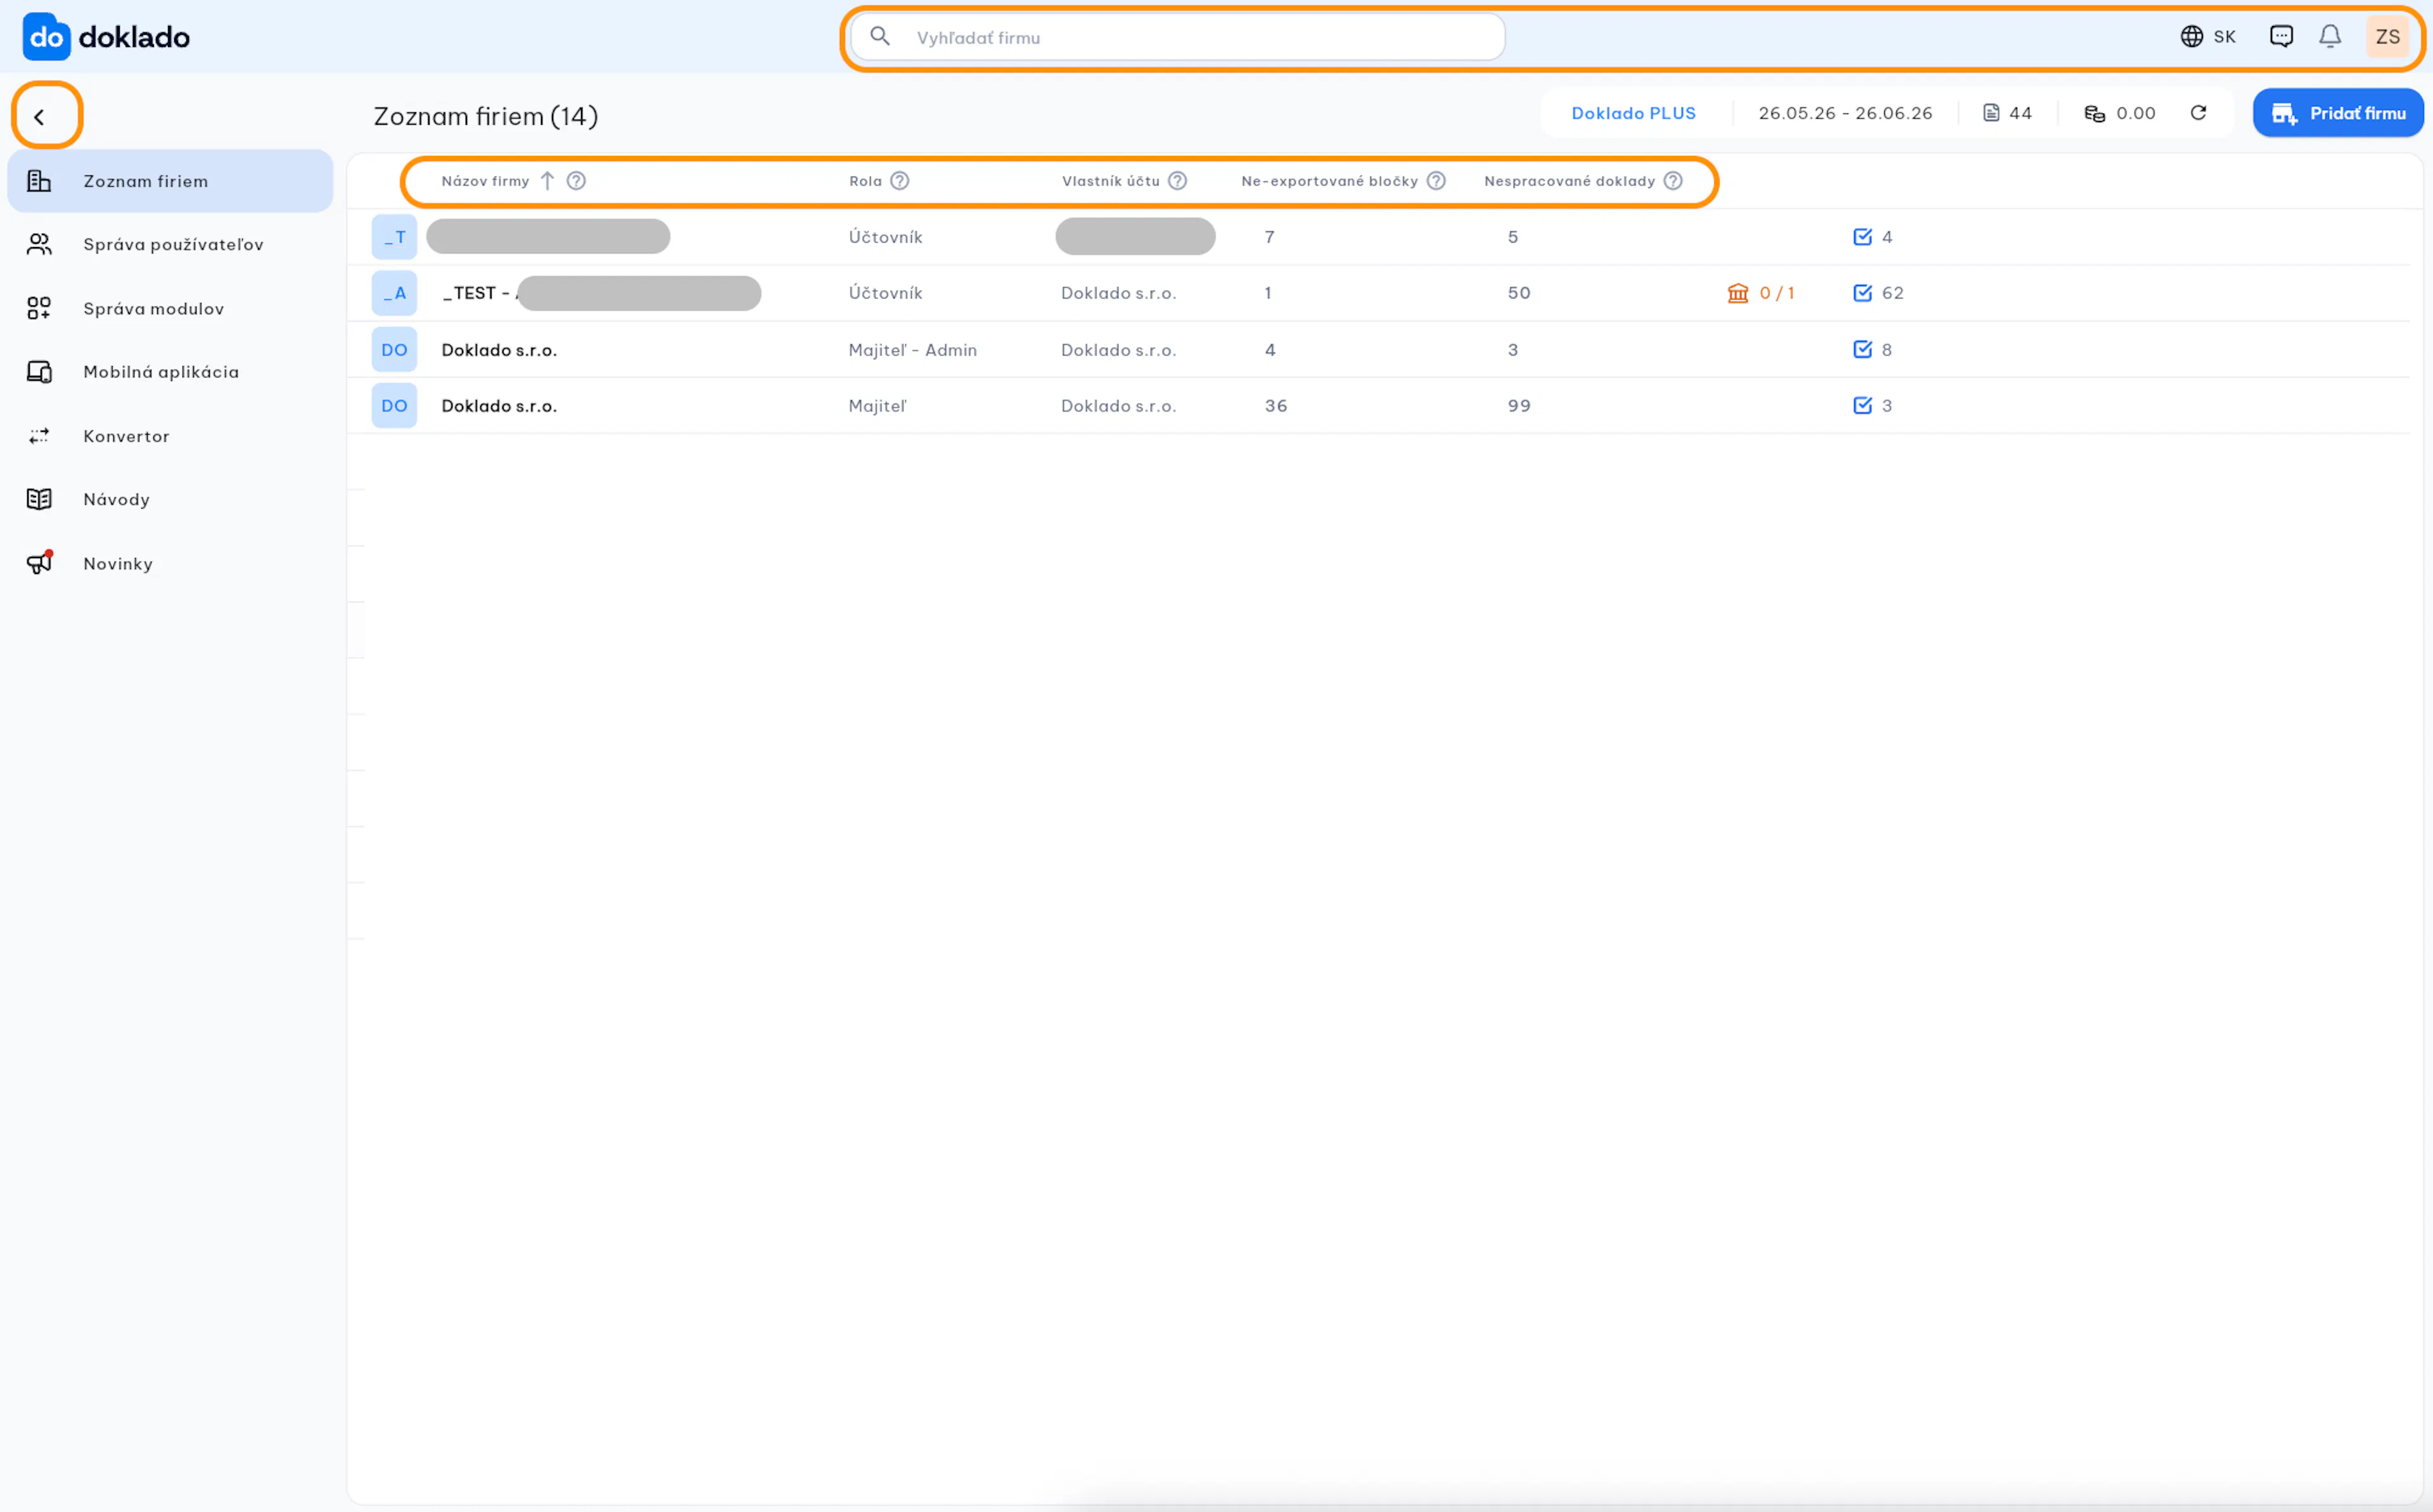The width and height of the screenshot is (2433, 1512).
Task: Click the Zoznam firiem building icon
Action: coord(39,181)
